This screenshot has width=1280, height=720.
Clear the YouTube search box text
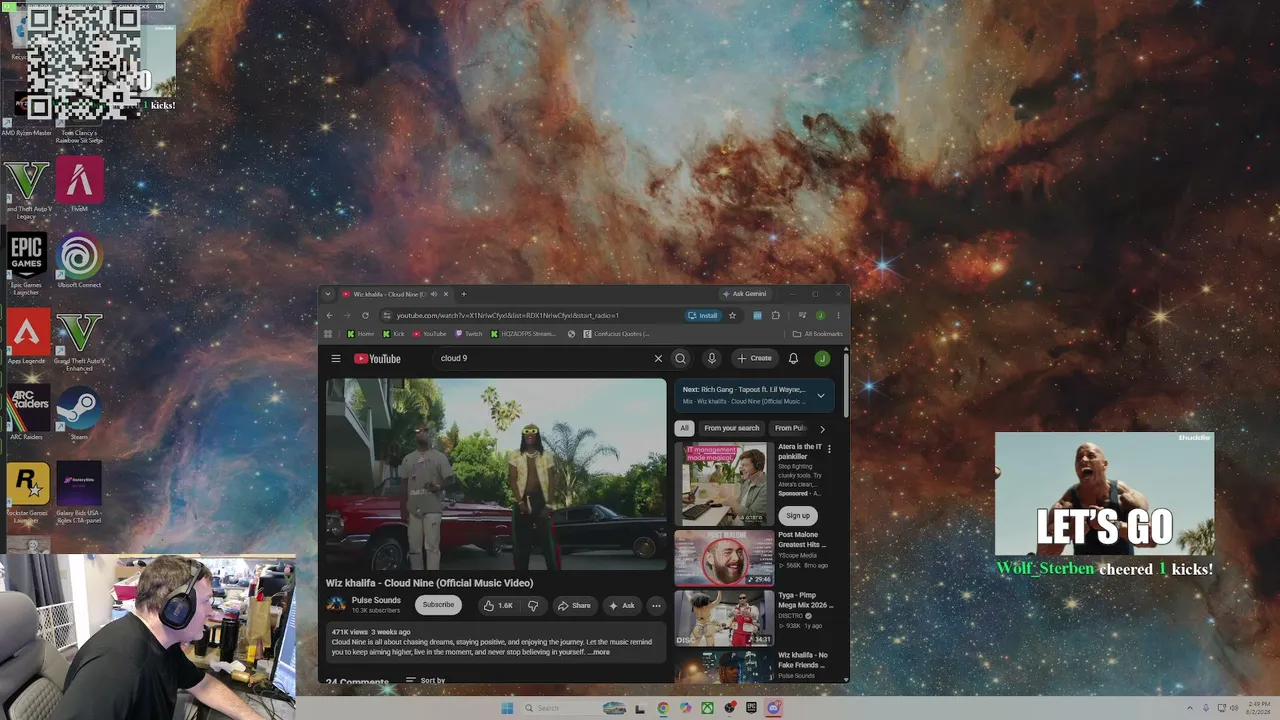[658, 359]
